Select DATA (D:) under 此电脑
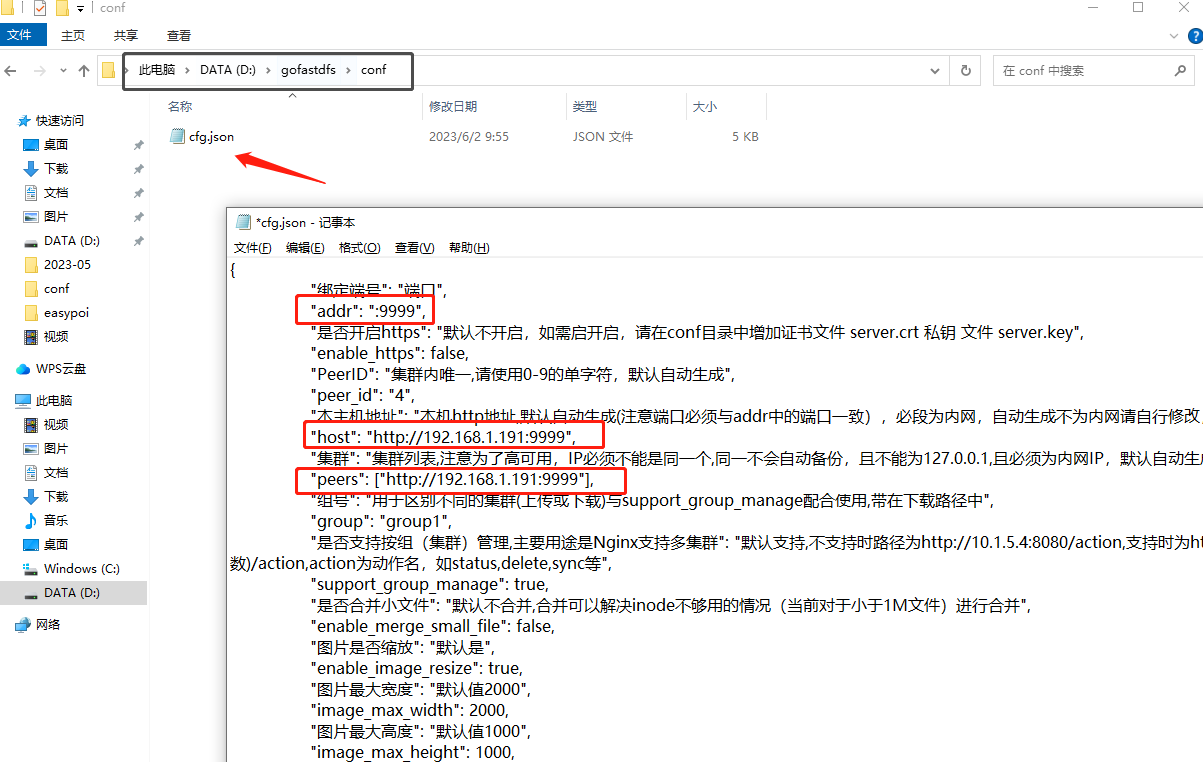This screenshot has width=1203, height=762. [x=72, y=593]
